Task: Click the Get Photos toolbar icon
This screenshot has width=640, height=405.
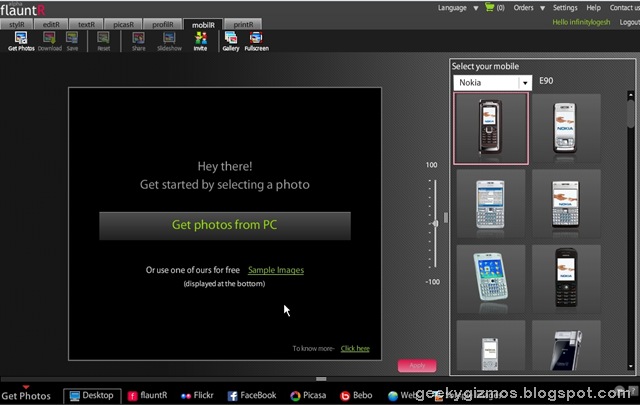Action: point(21,41)
